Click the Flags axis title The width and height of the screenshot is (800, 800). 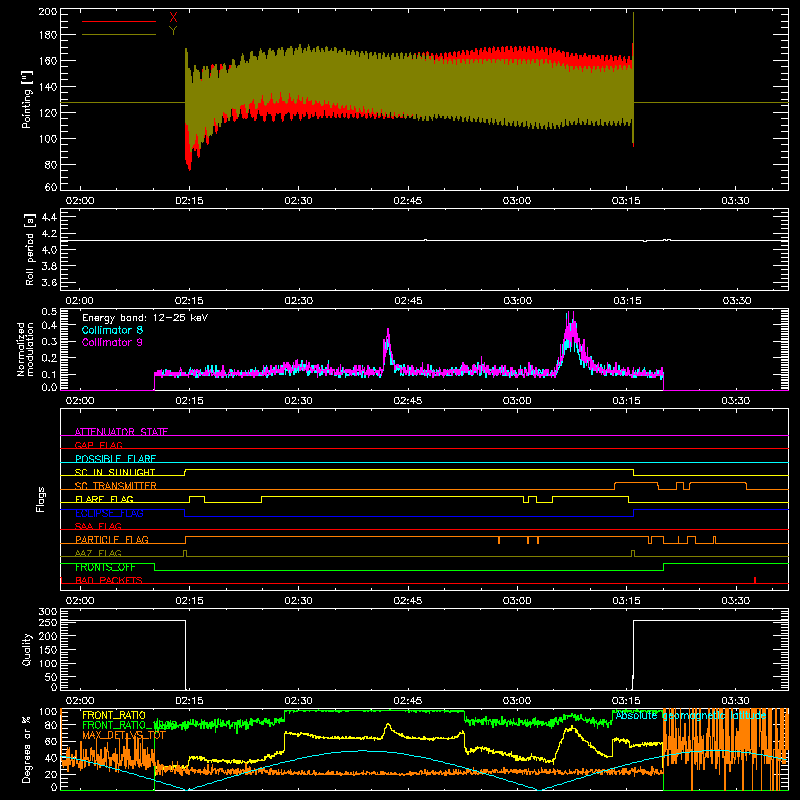pos(41,499)
